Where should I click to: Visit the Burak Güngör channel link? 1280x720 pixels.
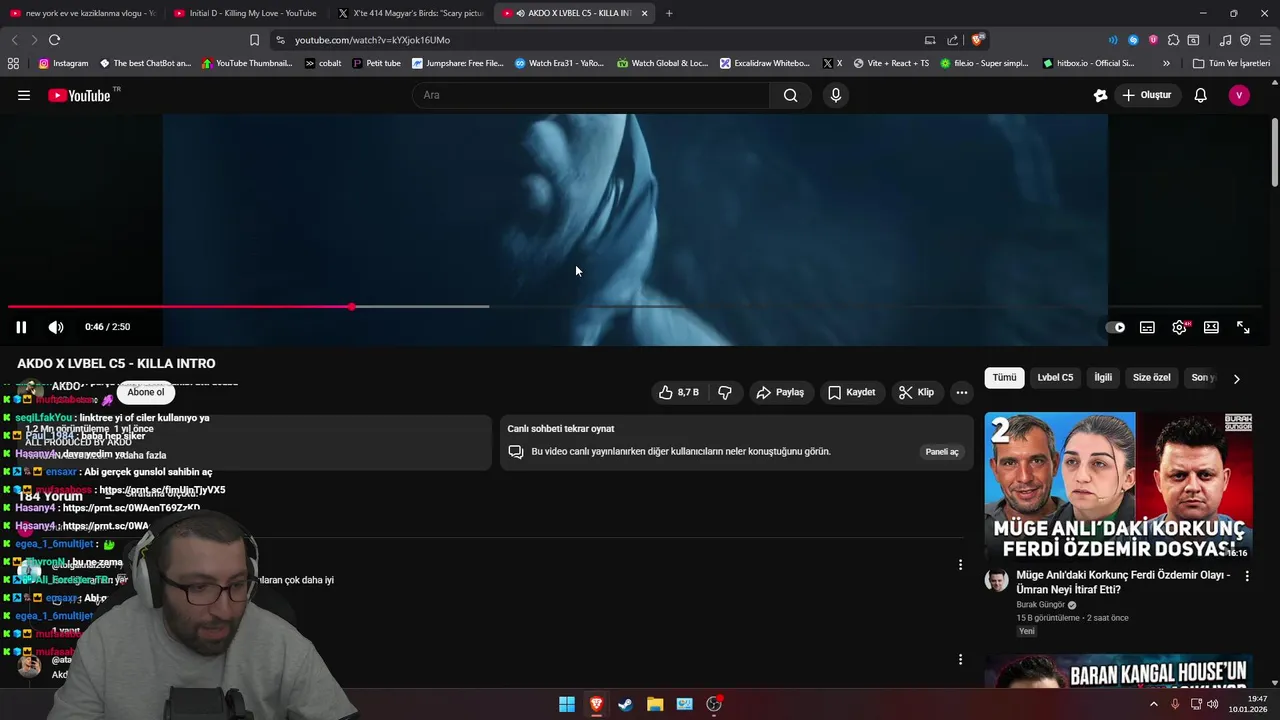pos(1040,605)
